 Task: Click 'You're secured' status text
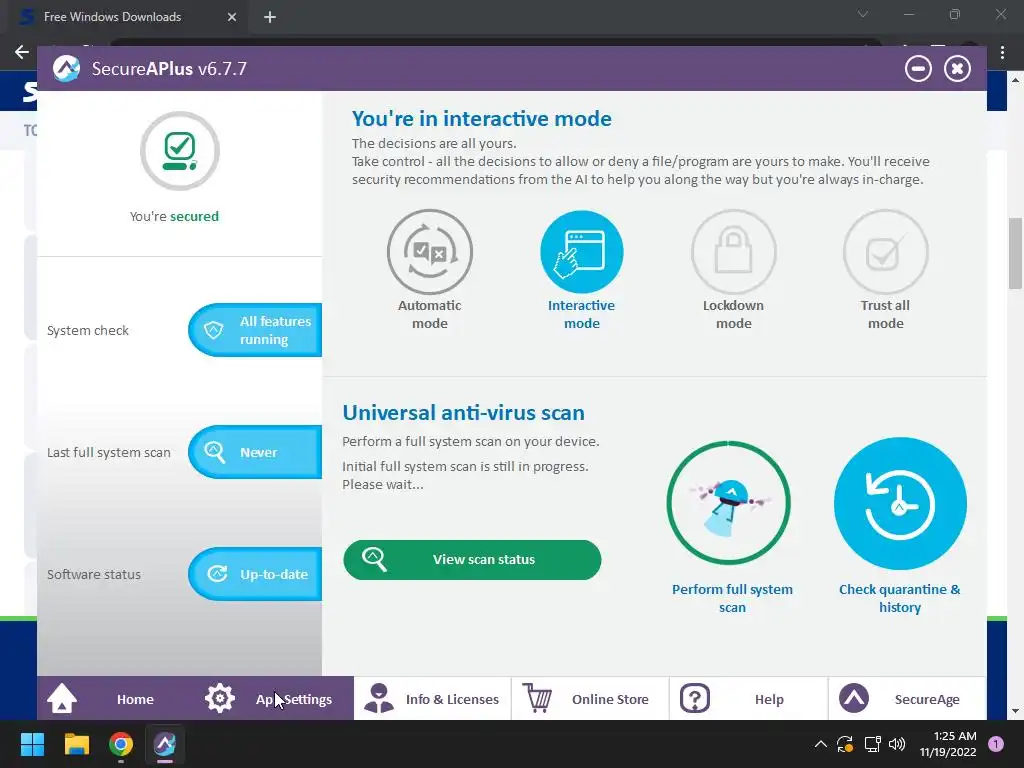(174, 216)
